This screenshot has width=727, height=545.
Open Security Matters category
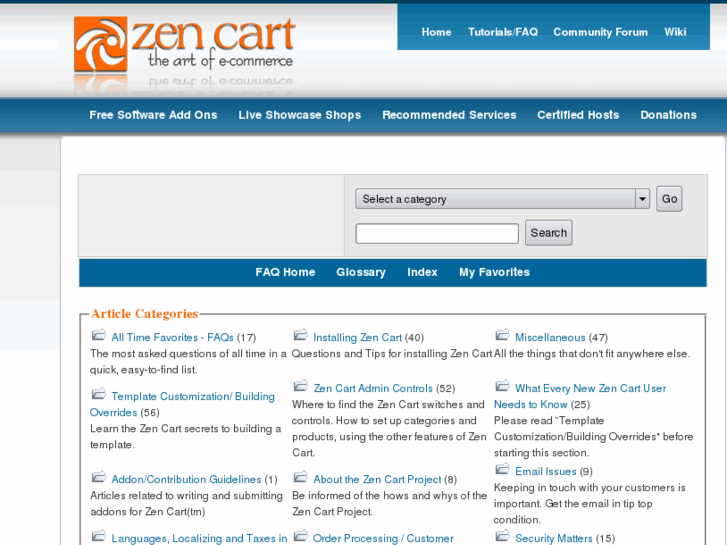point(554,539)
